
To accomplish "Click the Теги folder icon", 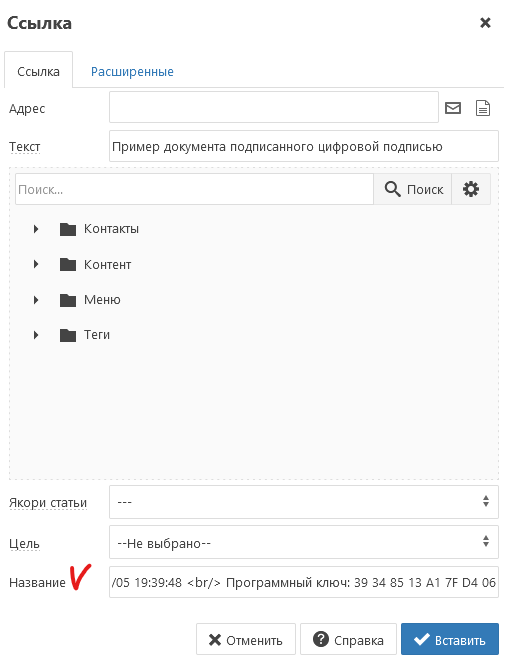I will [x=68, y=335].
